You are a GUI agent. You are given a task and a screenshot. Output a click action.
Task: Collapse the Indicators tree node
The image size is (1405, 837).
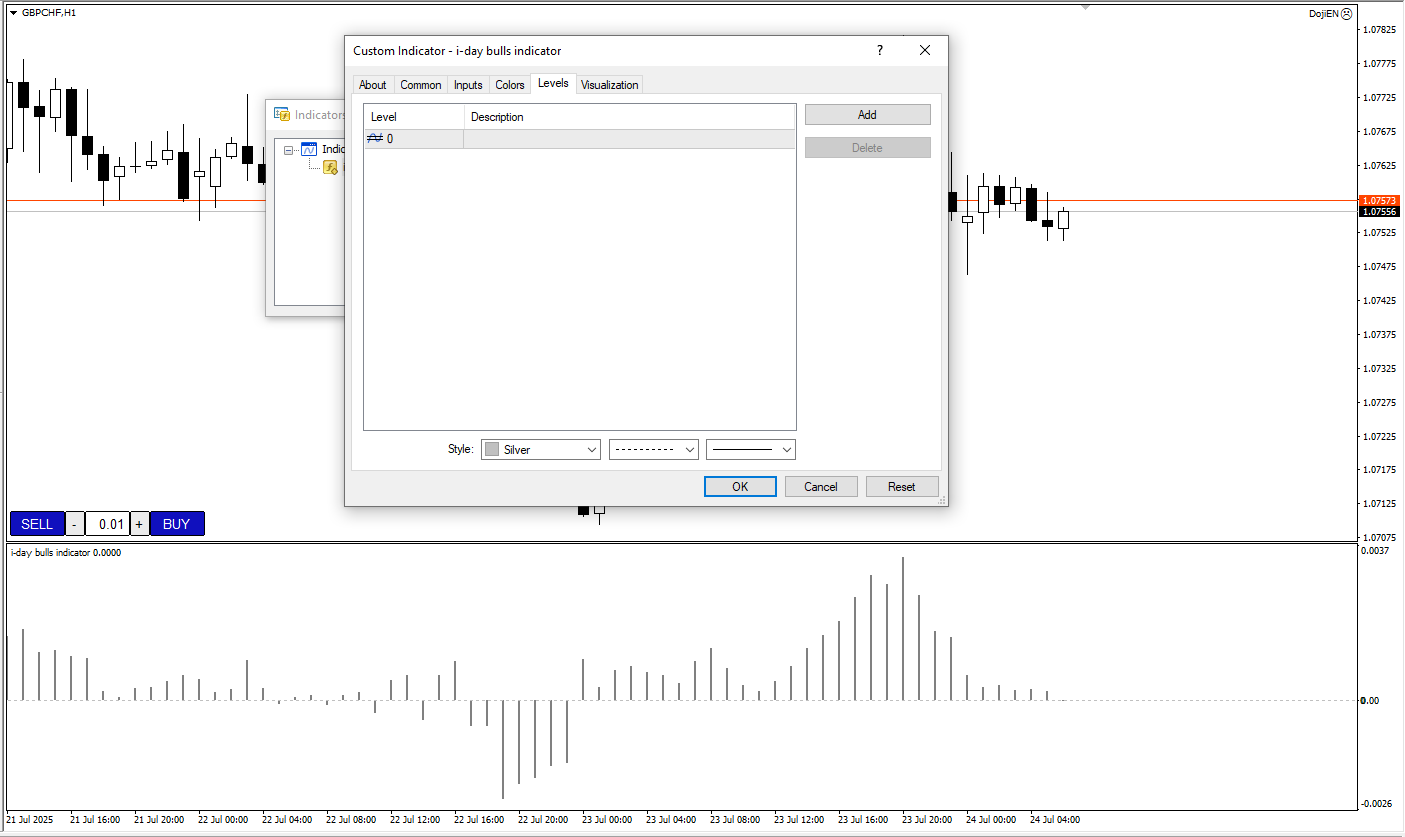tap(289, 150)
